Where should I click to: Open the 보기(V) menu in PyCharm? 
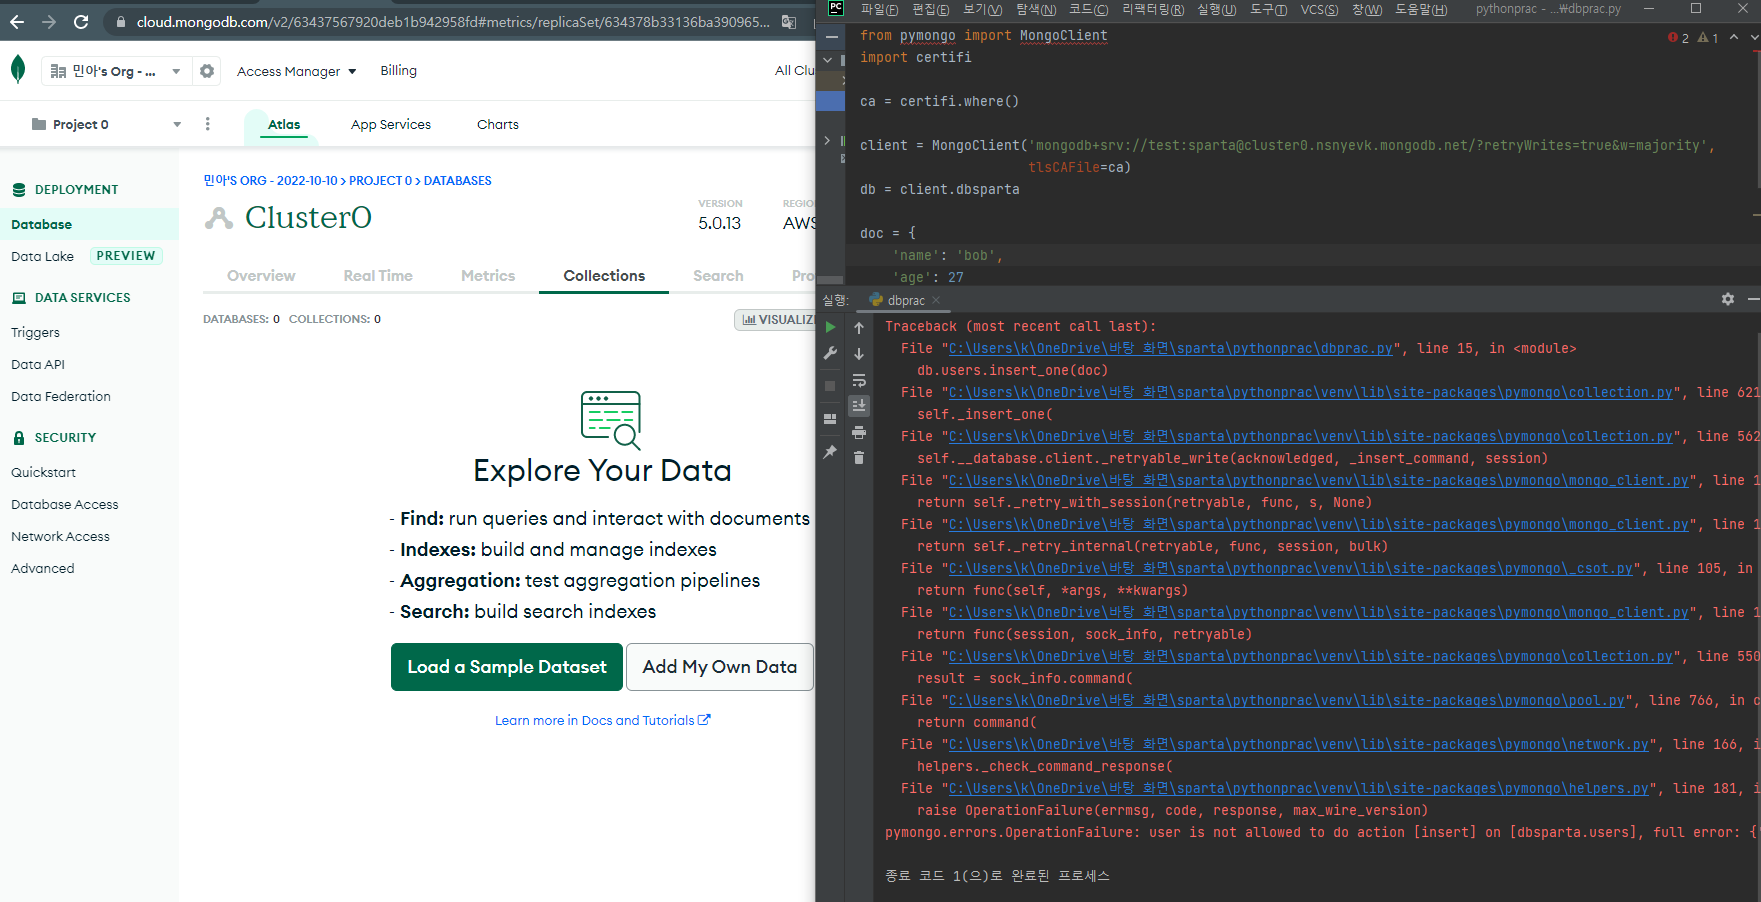[982, 9]
